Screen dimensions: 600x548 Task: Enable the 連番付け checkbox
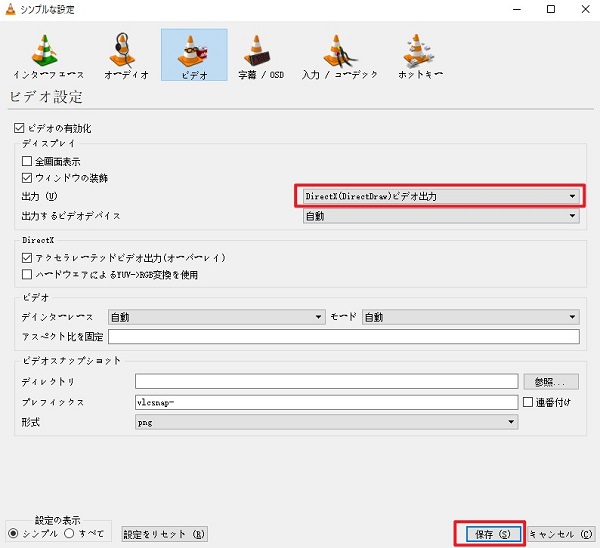tap(528, 402)
